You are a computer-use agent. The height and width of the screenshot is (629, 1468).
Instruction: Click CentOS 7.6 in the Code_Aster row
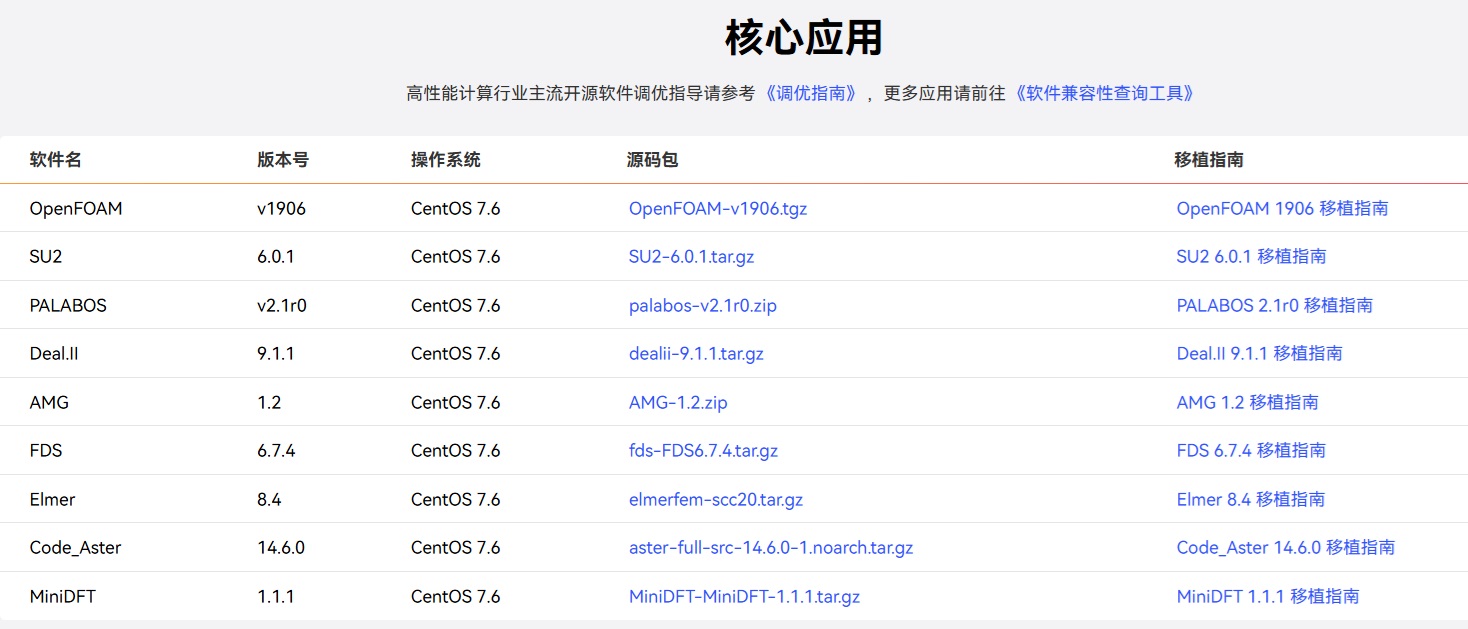point(455,547)
